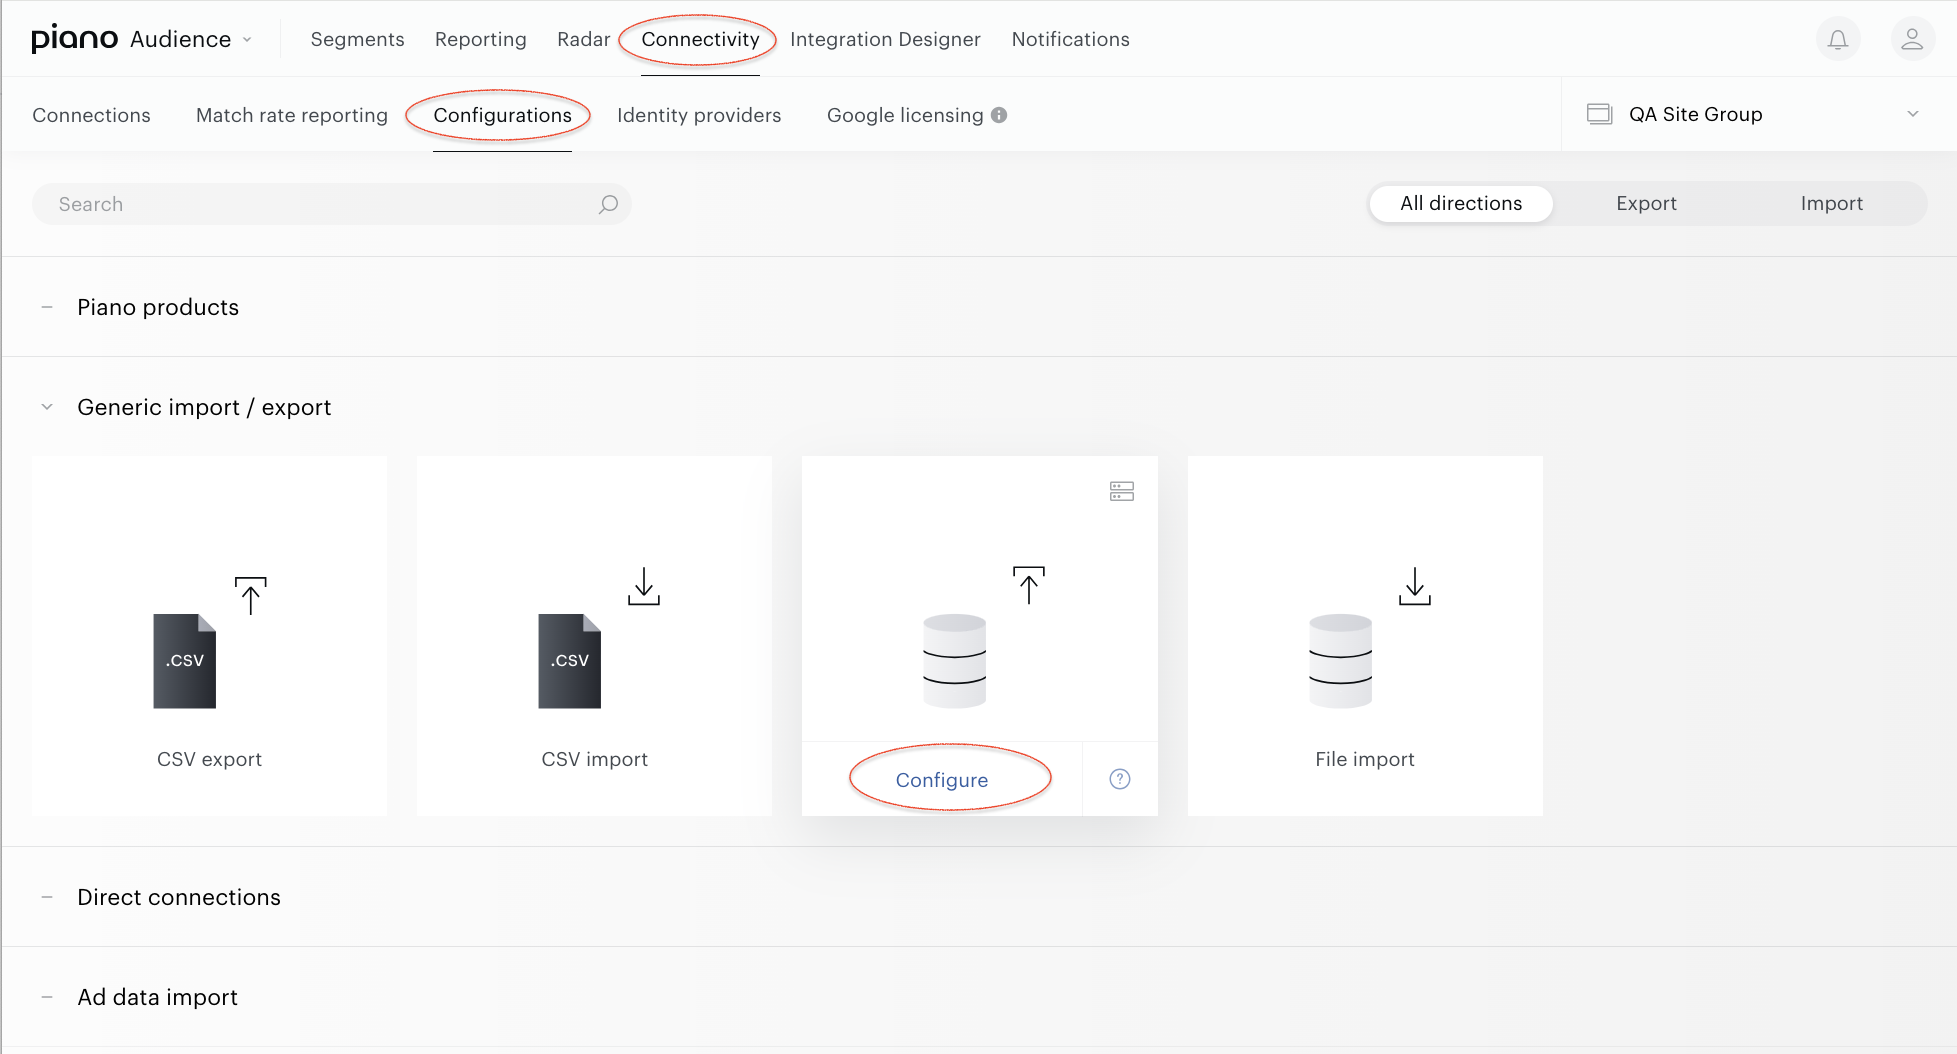Screen dimensions: 1957x1054
Task: Click the download arrow on the CSV import card
Action: (644, 586)
